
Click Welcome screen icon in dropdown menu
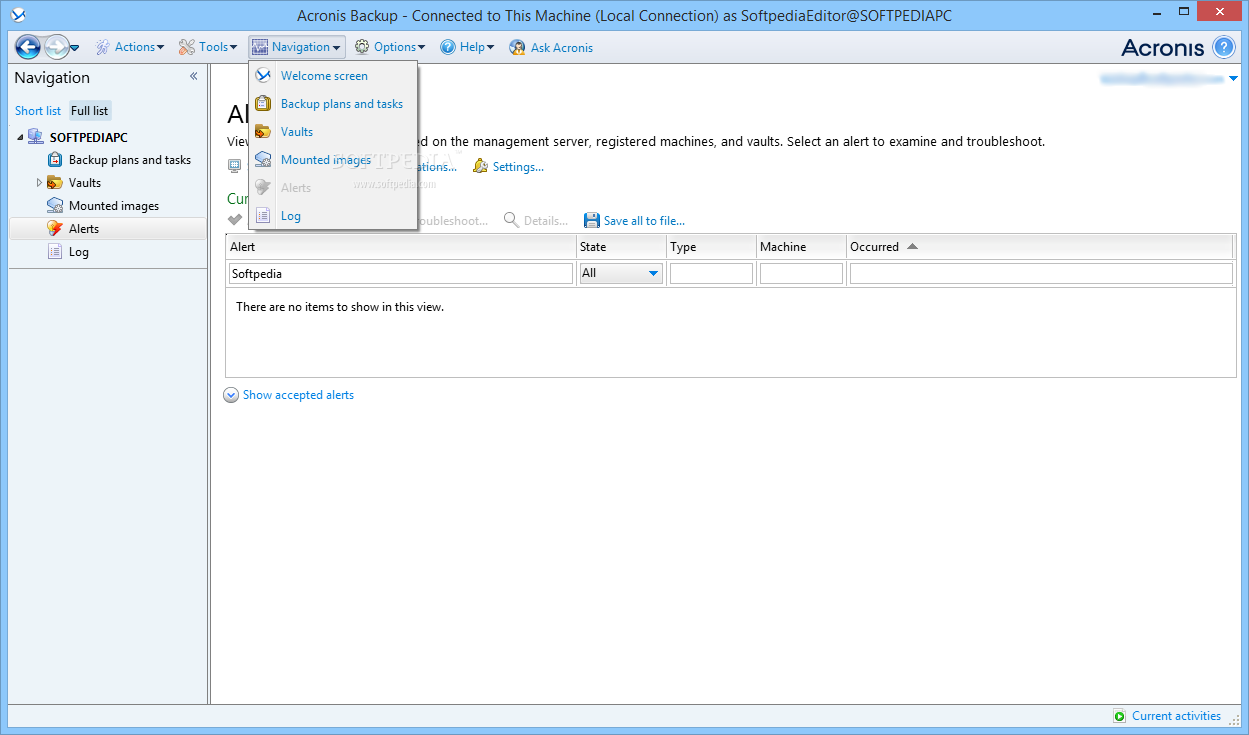tap(263, 75)
